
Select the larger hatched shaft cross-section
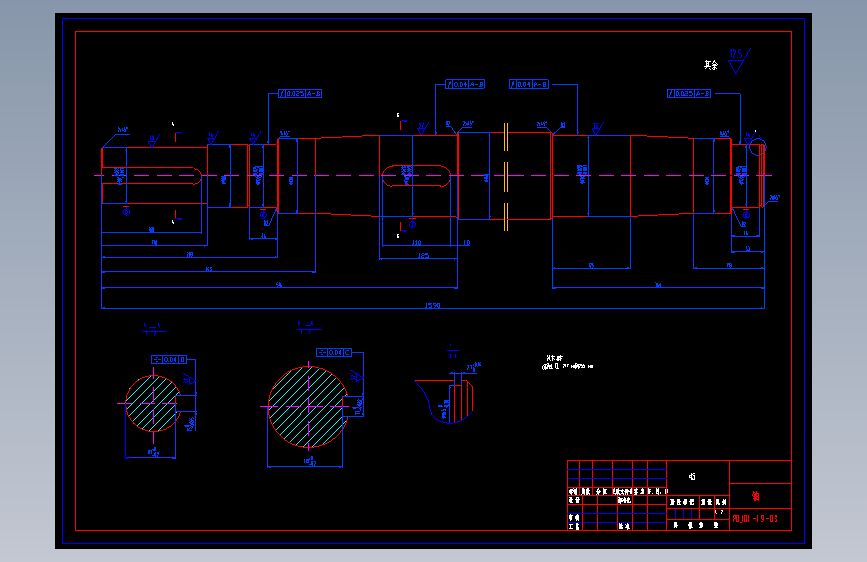(x=308, y=407)
